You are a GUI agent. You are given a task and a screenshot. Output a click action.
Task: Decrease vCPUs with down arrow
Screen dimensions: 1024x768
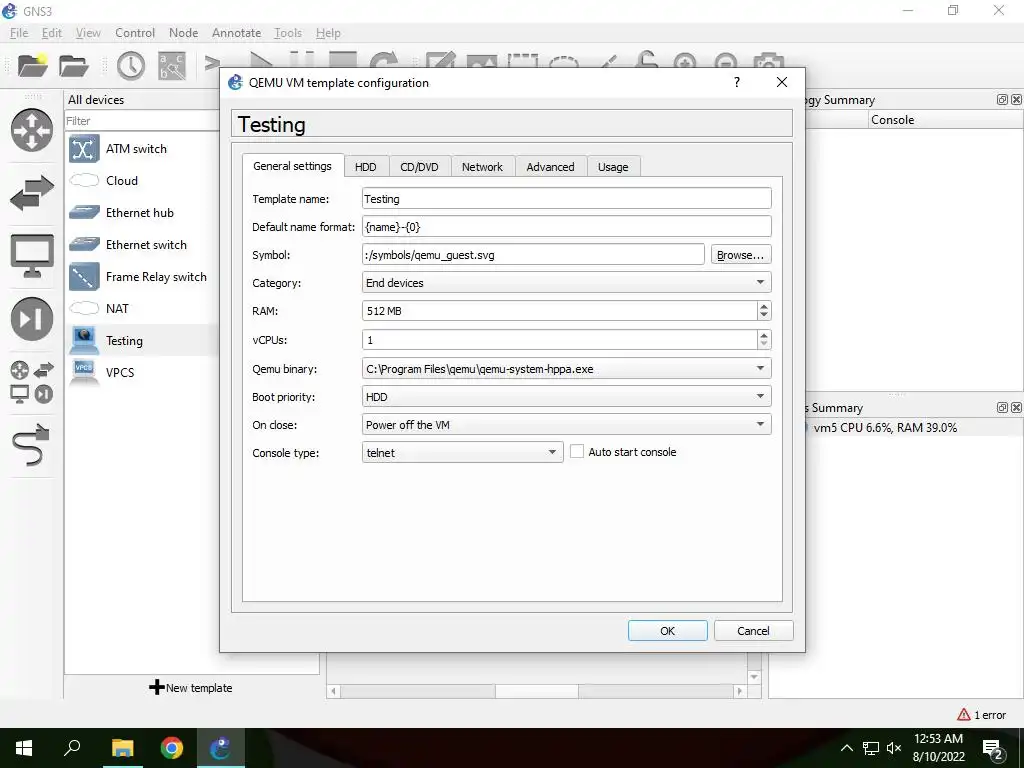tap(763, 344)
